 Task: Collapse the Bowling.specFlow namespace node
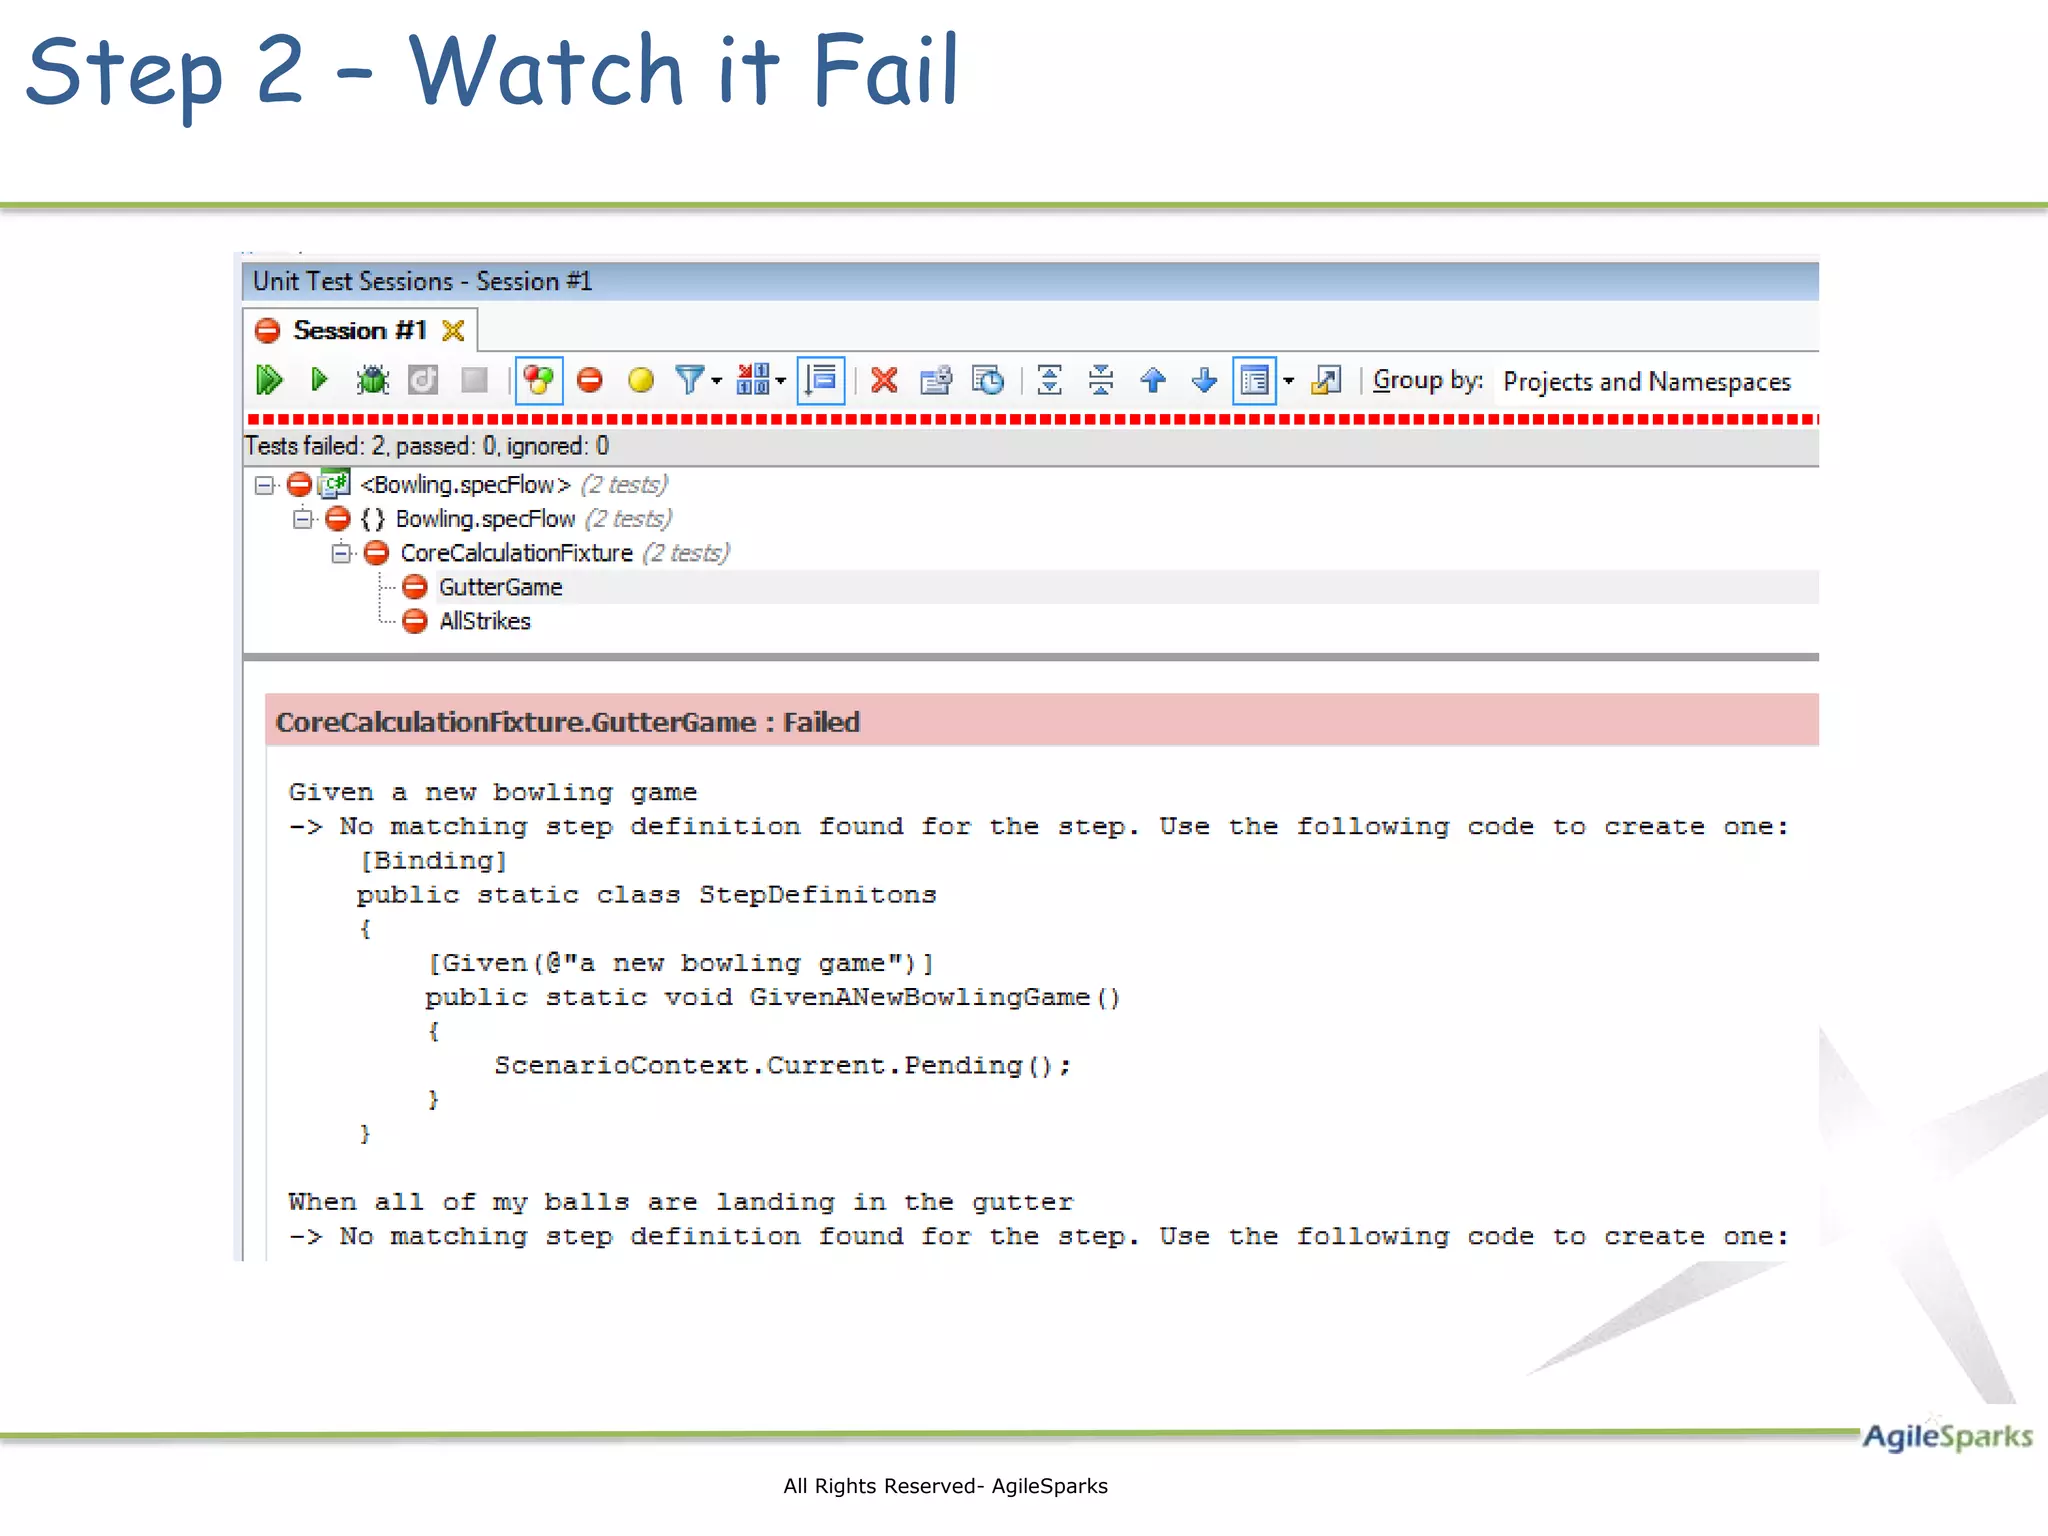coord(302,519)
